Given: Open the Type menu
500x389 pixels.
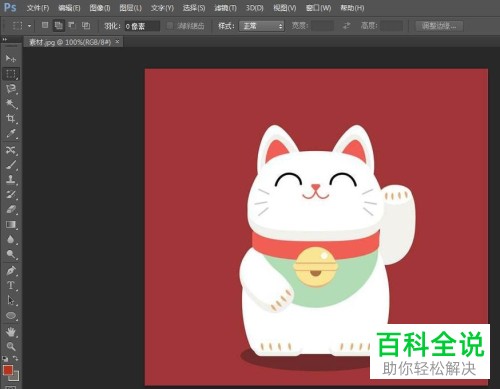Looking at the screenshot, I should click(162, 8).
